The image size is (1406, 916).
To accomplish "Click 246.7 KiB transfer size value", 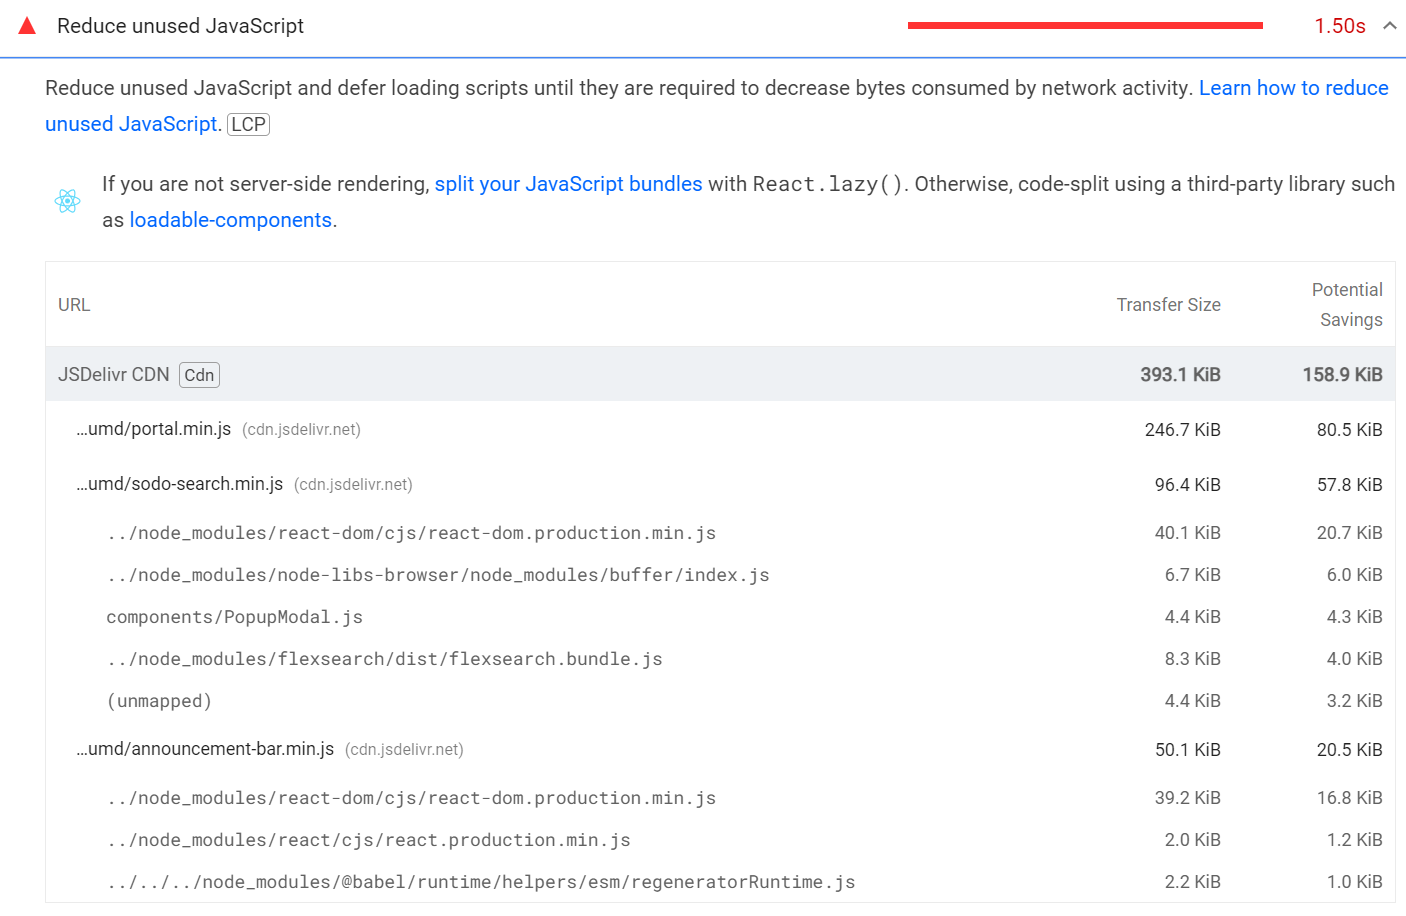I will [1182, 430].
